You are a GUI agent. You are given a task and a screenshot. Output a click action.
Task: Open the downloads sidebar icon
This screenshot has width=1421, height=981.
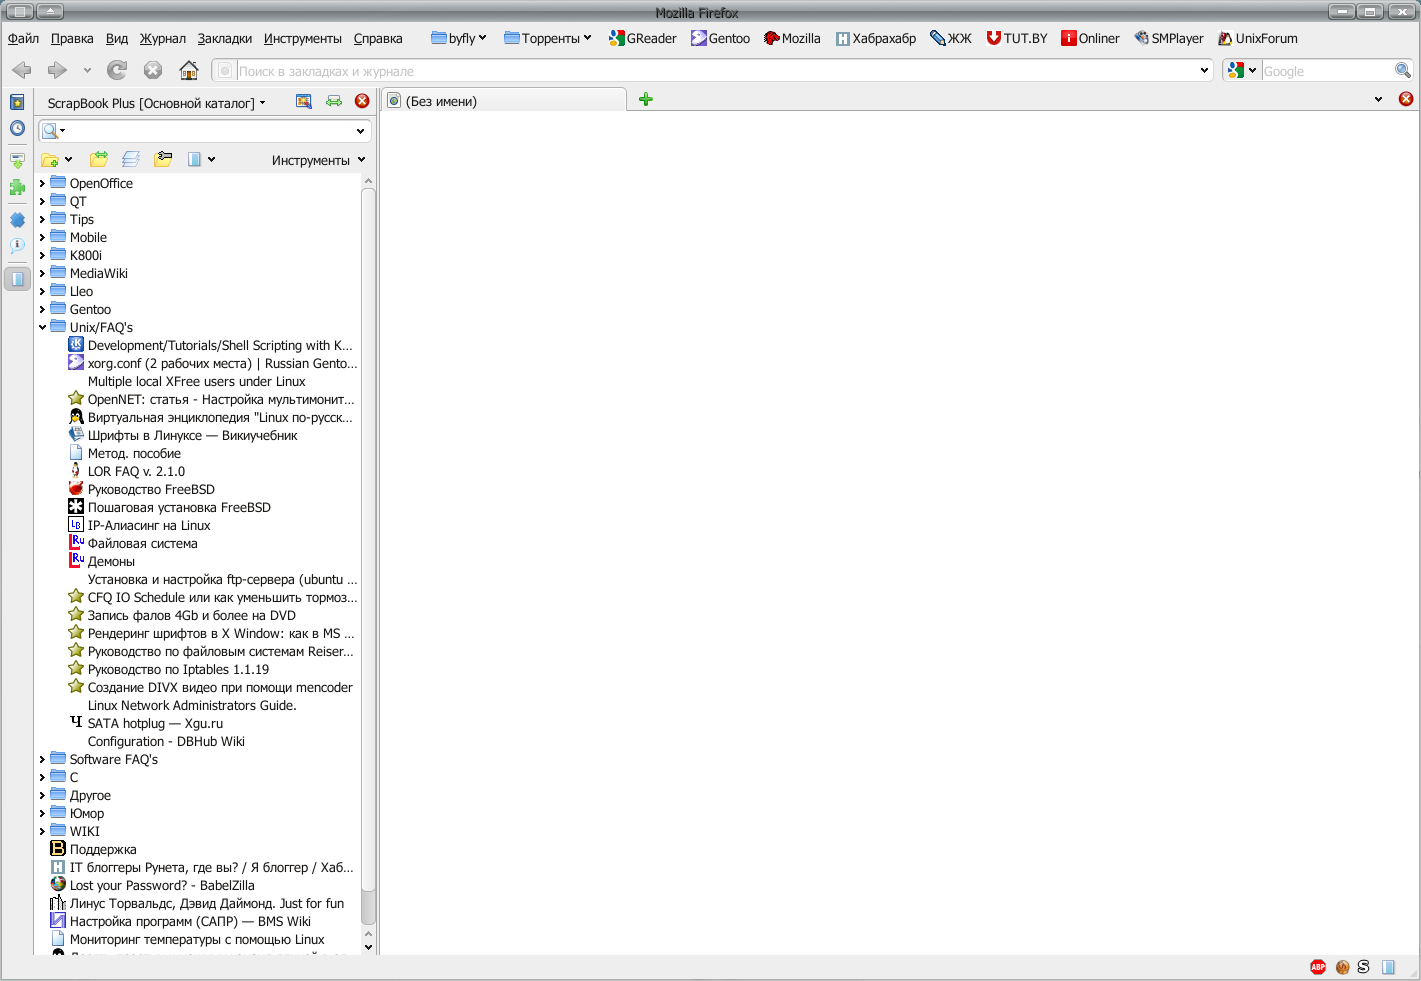(17, 160)
